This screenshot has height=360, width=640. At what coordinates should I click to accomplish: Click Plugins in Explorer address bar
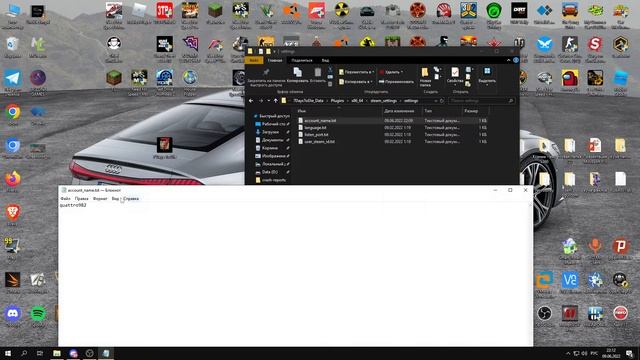(x=337, y=101)
